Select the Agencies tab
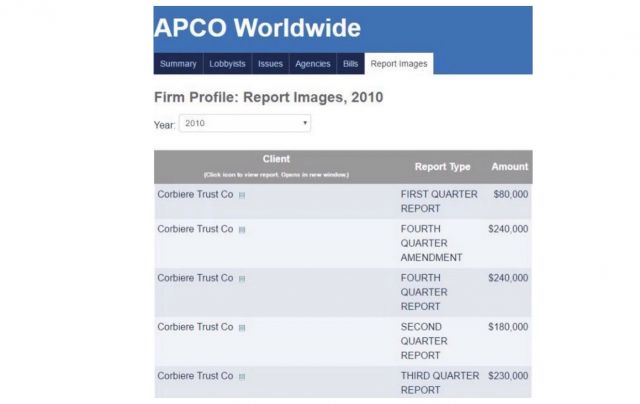Viewport: 640px width, 404px height. pyautogui.click(x=312, y=64)
